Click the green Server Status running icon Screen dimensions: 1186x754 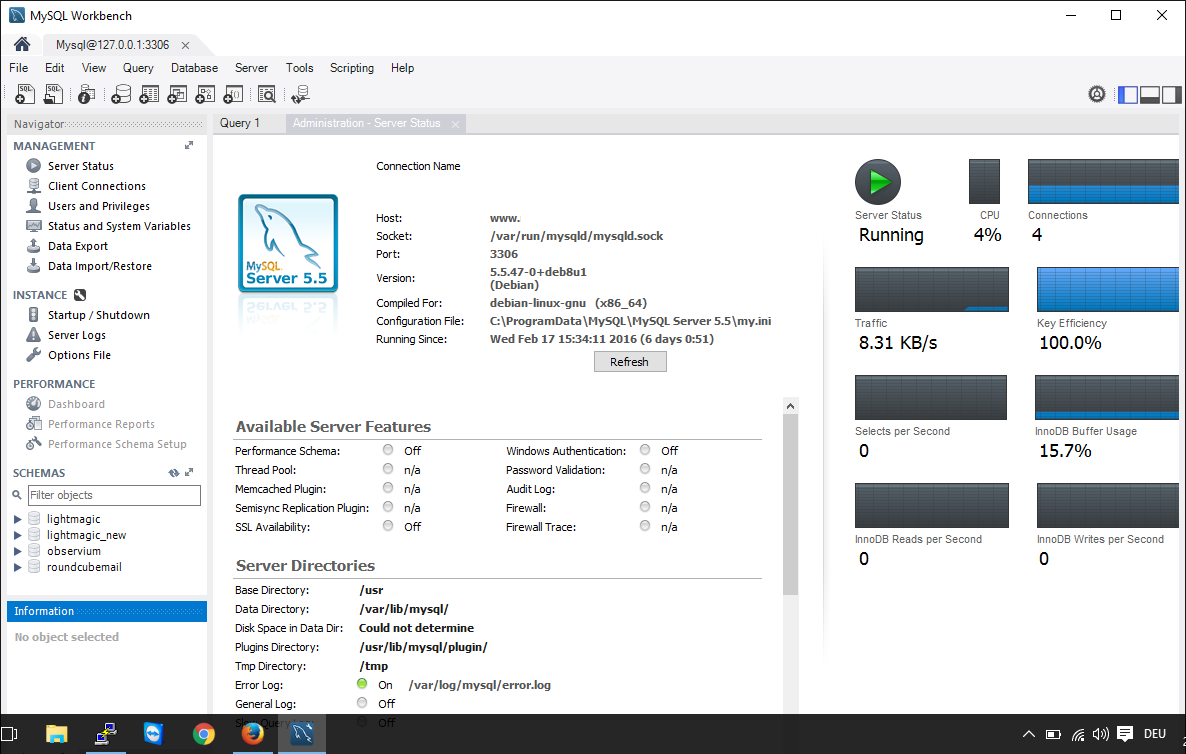point(877,182)
